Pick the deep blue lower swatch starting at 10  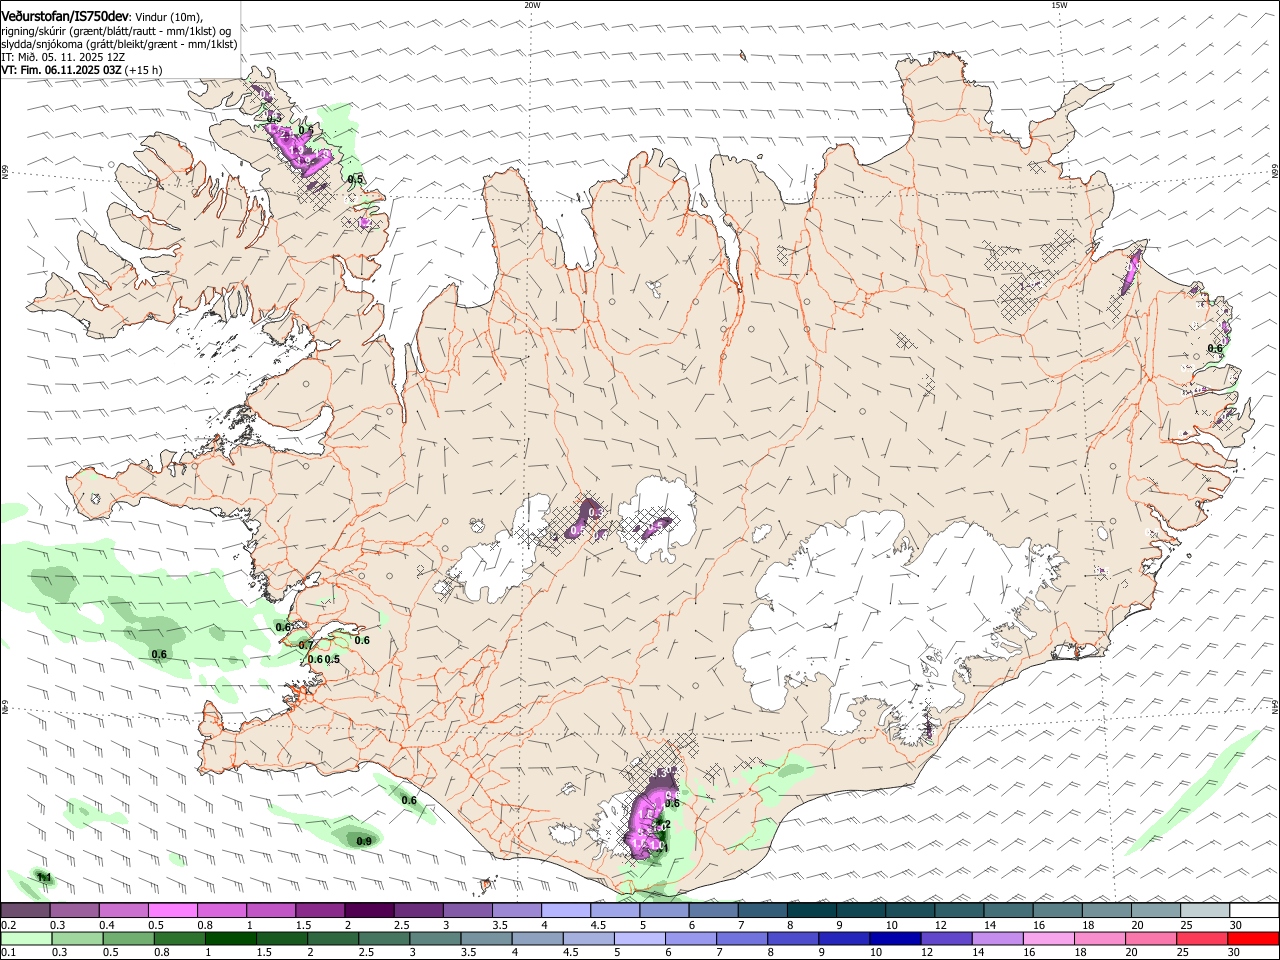[895, 938]
